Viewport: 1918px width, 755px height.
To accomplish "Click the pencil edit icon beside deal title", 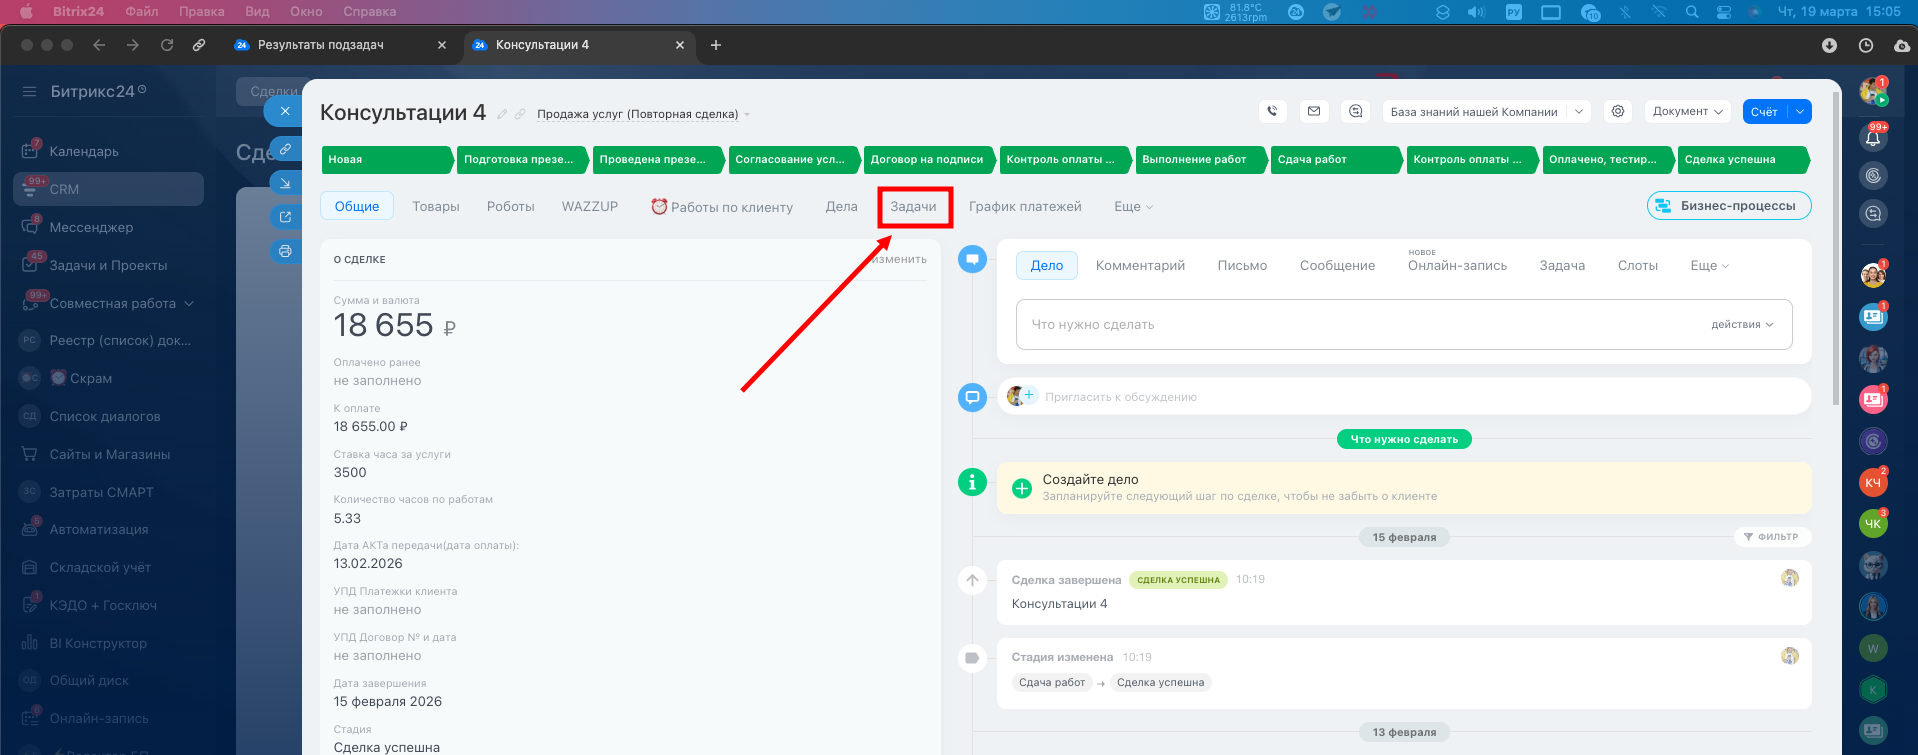I will [x=502, y=114].
